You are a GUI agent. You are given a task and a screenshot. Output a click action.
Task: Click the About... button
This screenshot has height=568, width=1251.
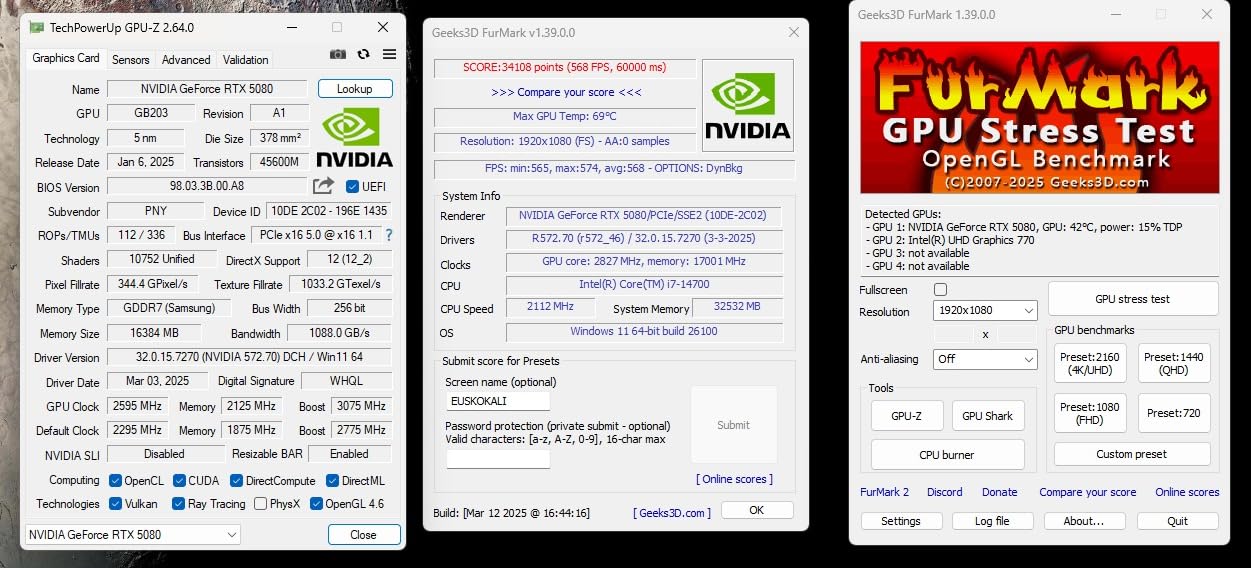click(x=1084, y=521)
